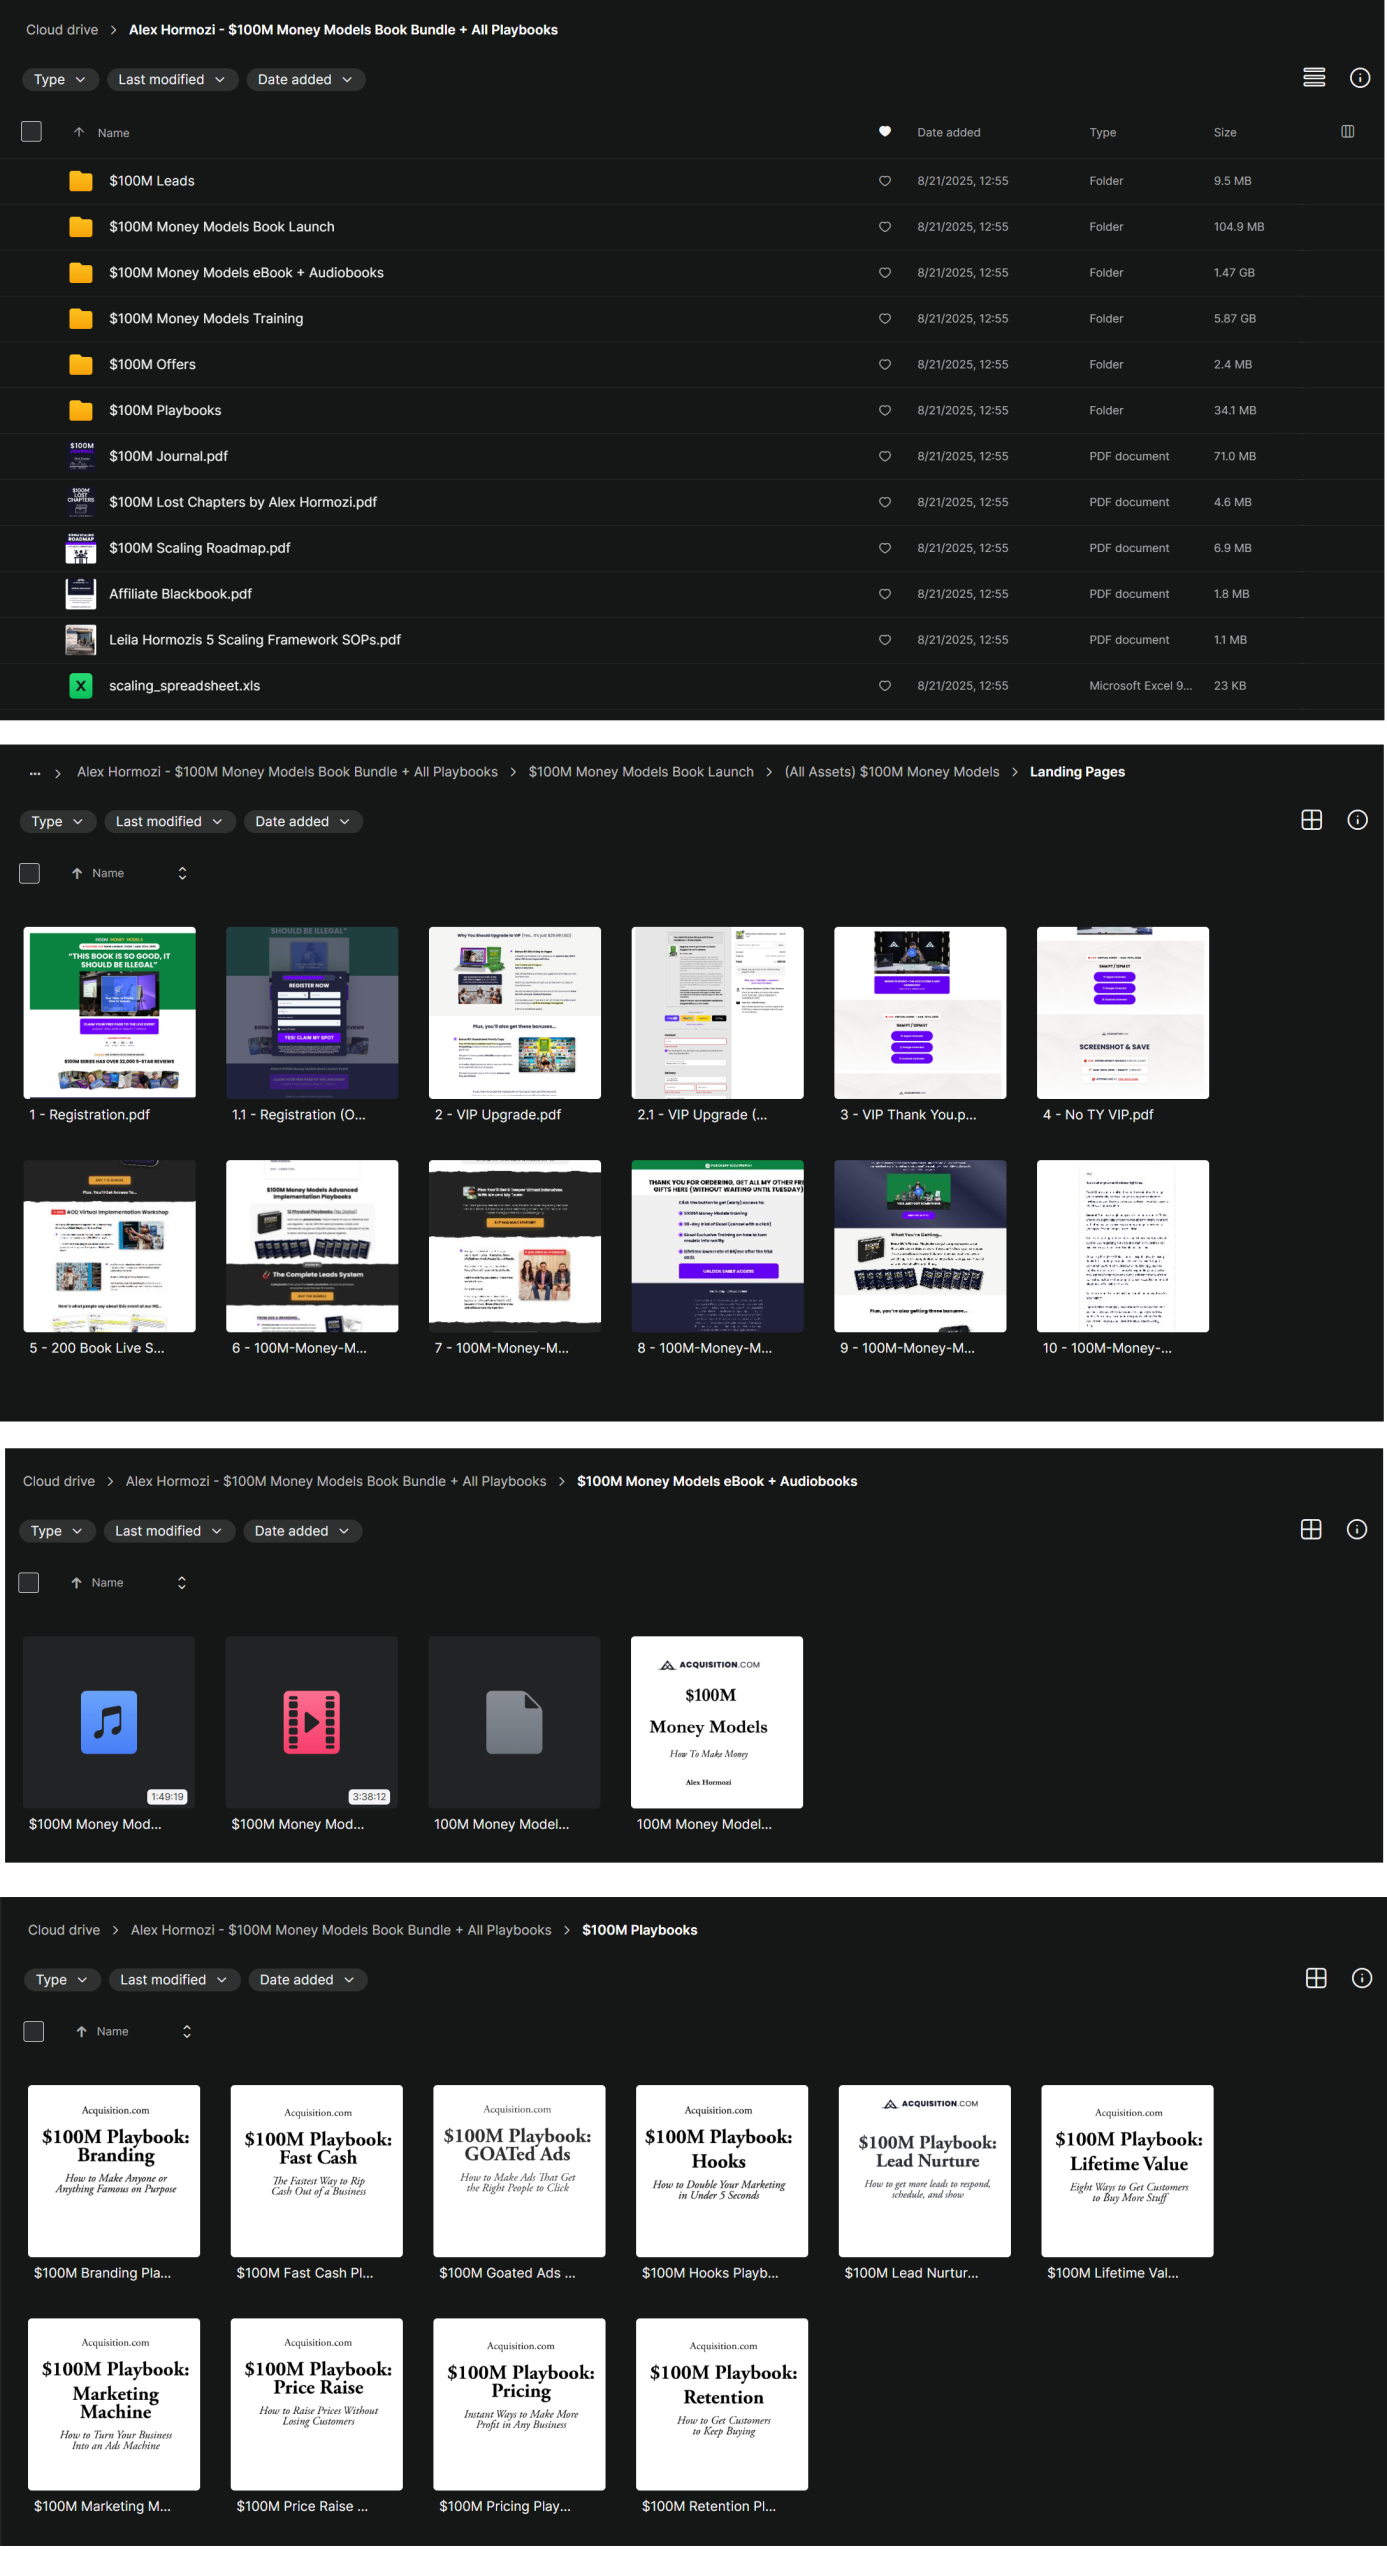Tick the select-all checkbox in top list panel
Viewport: 1387px width, 2560px height.
[32, 132]
